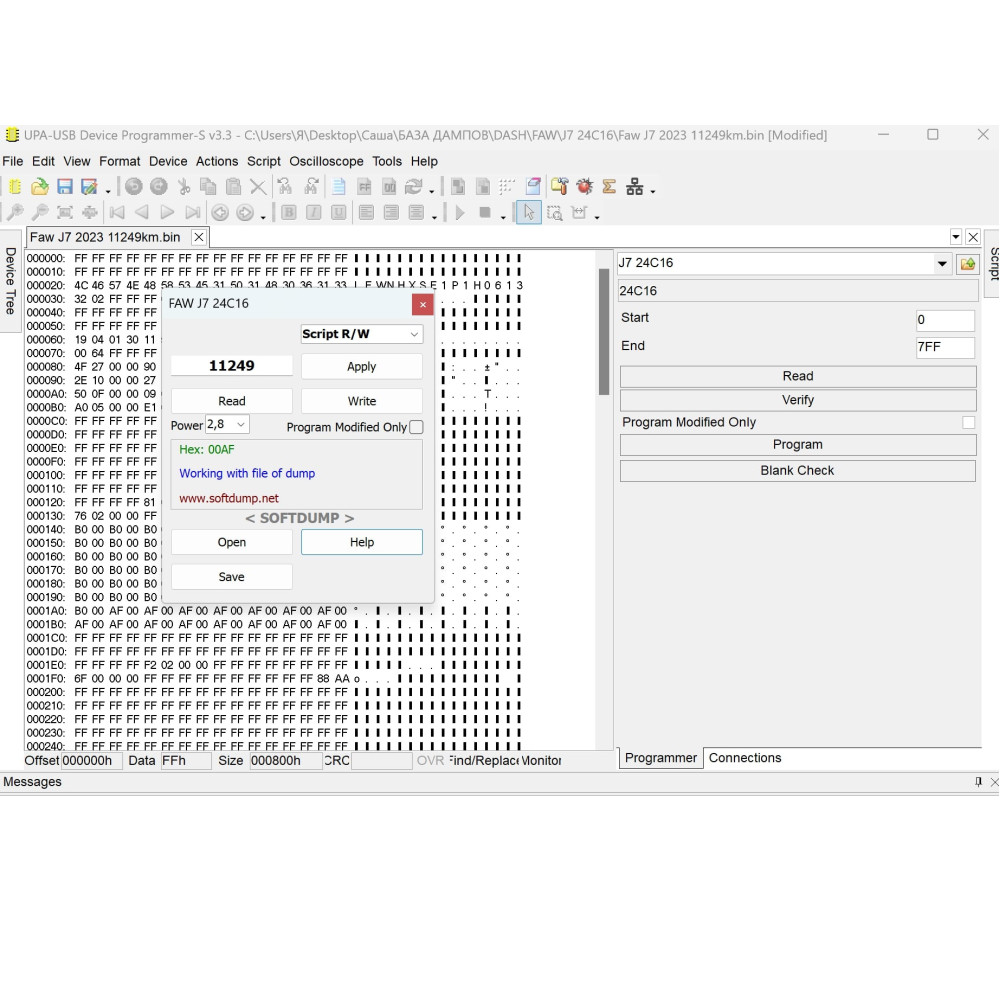1000x1000 pixels.
Task: Open the Device Tree side panel
Action: [10, 281]
